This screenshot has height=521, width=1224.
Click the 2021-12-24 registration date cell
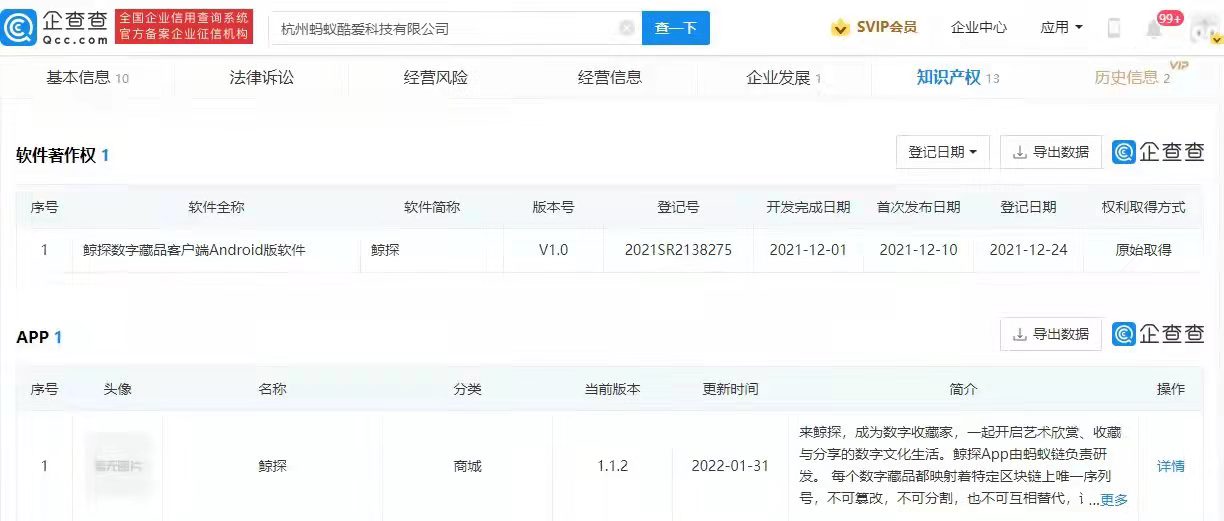pos(1028,250)
